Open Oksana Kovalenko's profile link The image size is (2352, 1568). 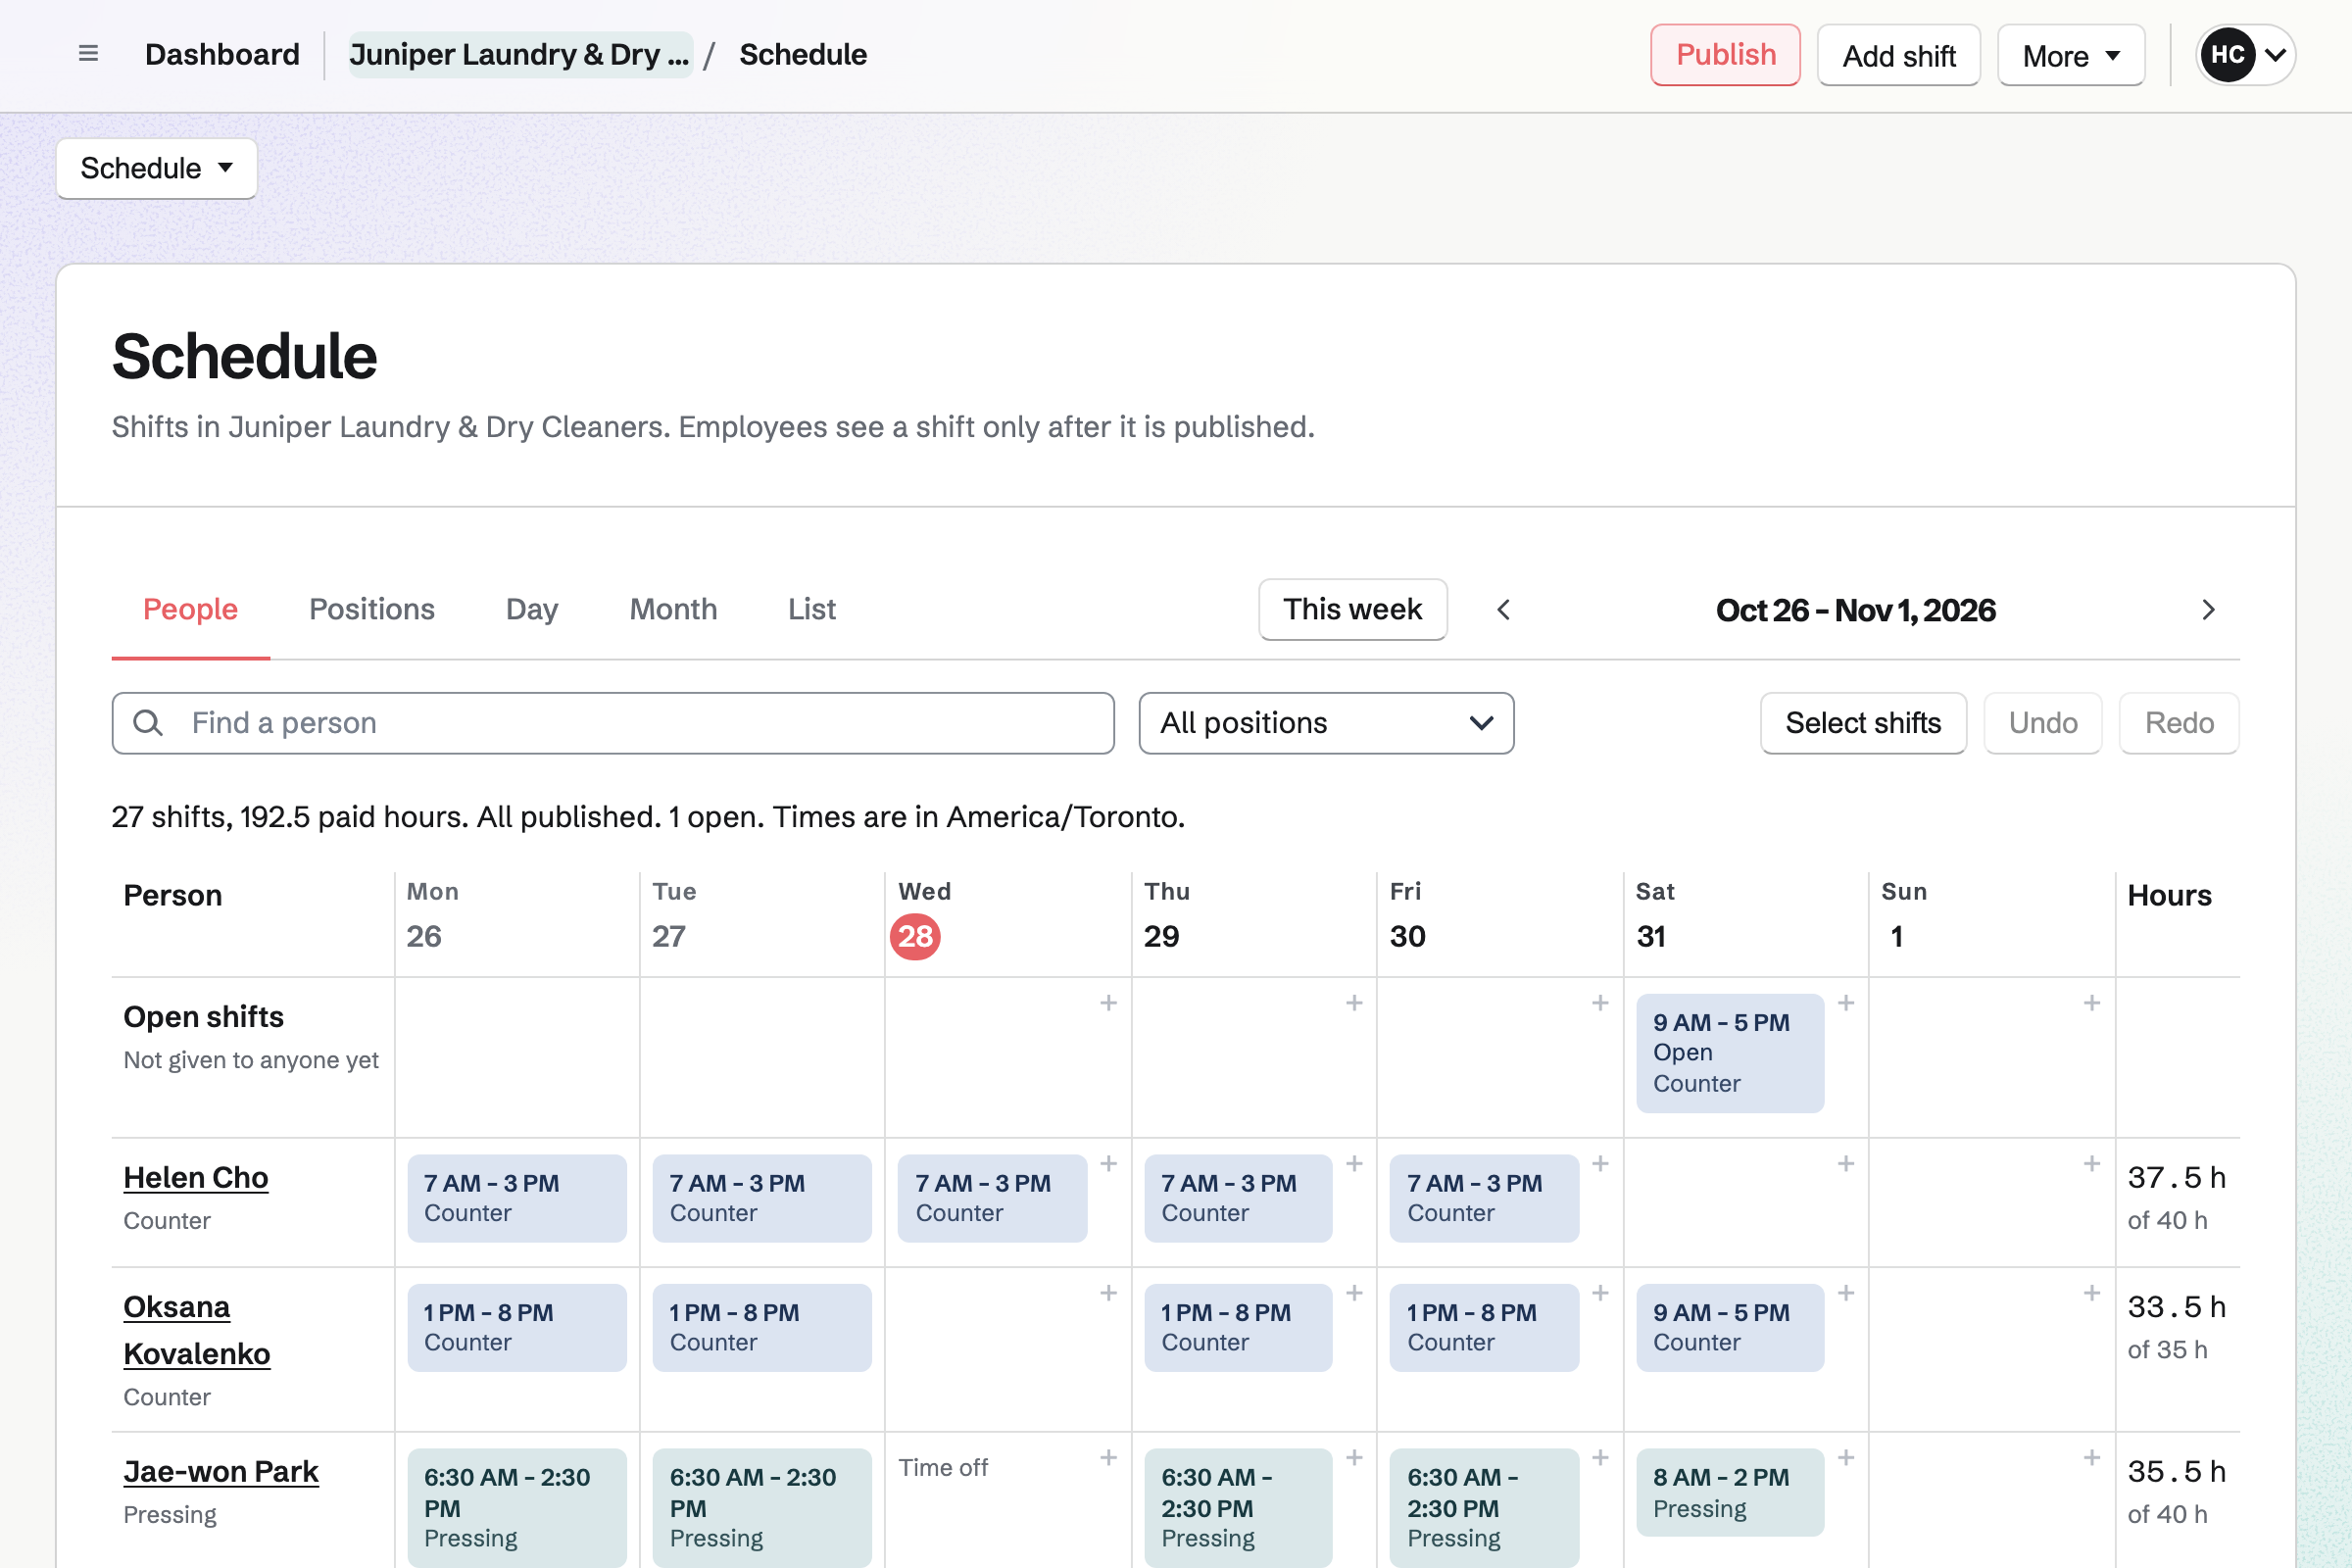(197, 1330)
